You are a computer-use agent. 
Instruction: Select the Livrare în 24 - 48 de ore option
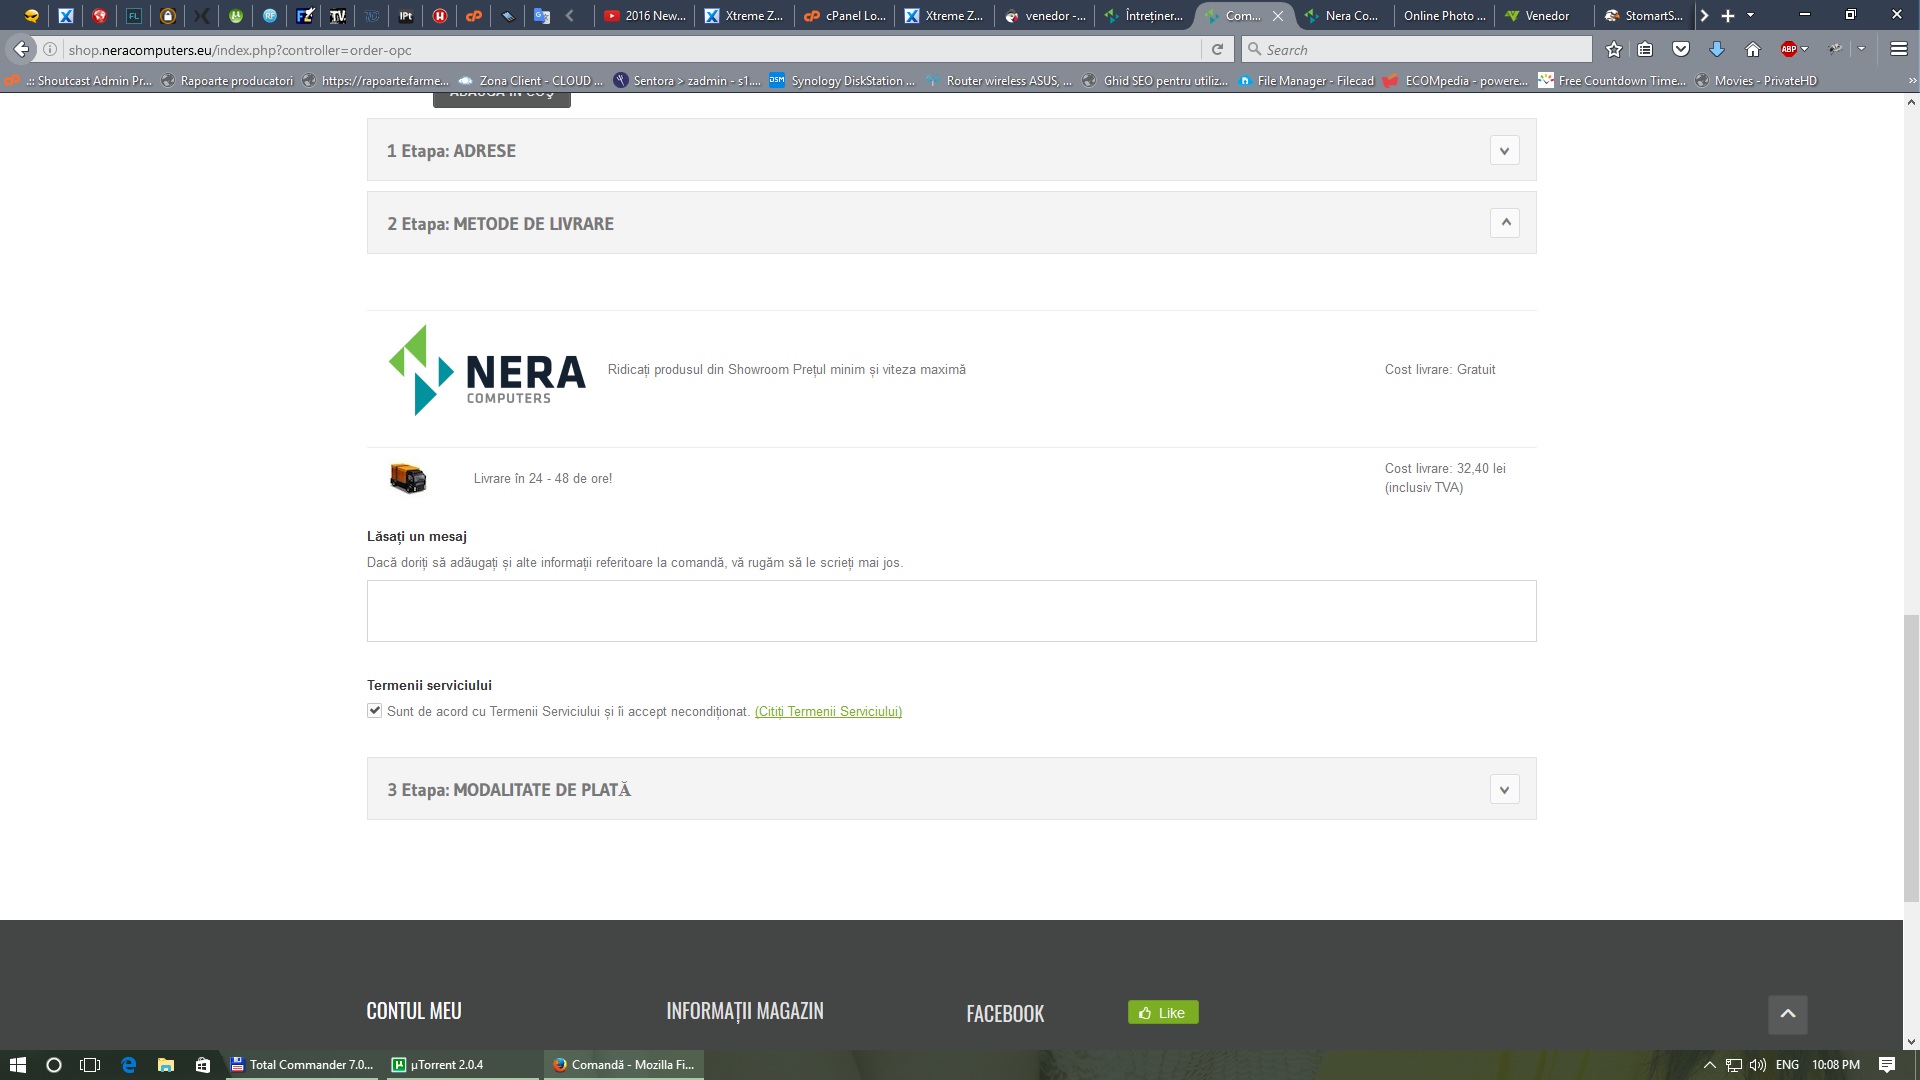click(542, 479)
